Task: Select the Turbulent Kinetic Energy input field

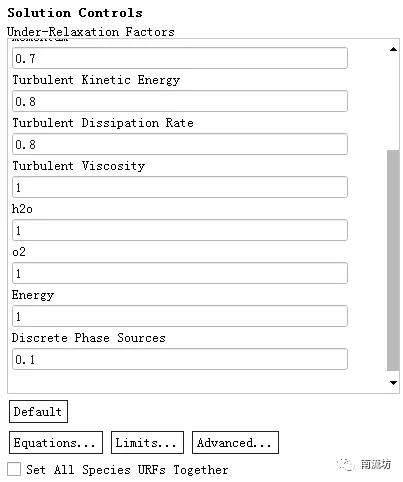Action: tap(180, 101)
